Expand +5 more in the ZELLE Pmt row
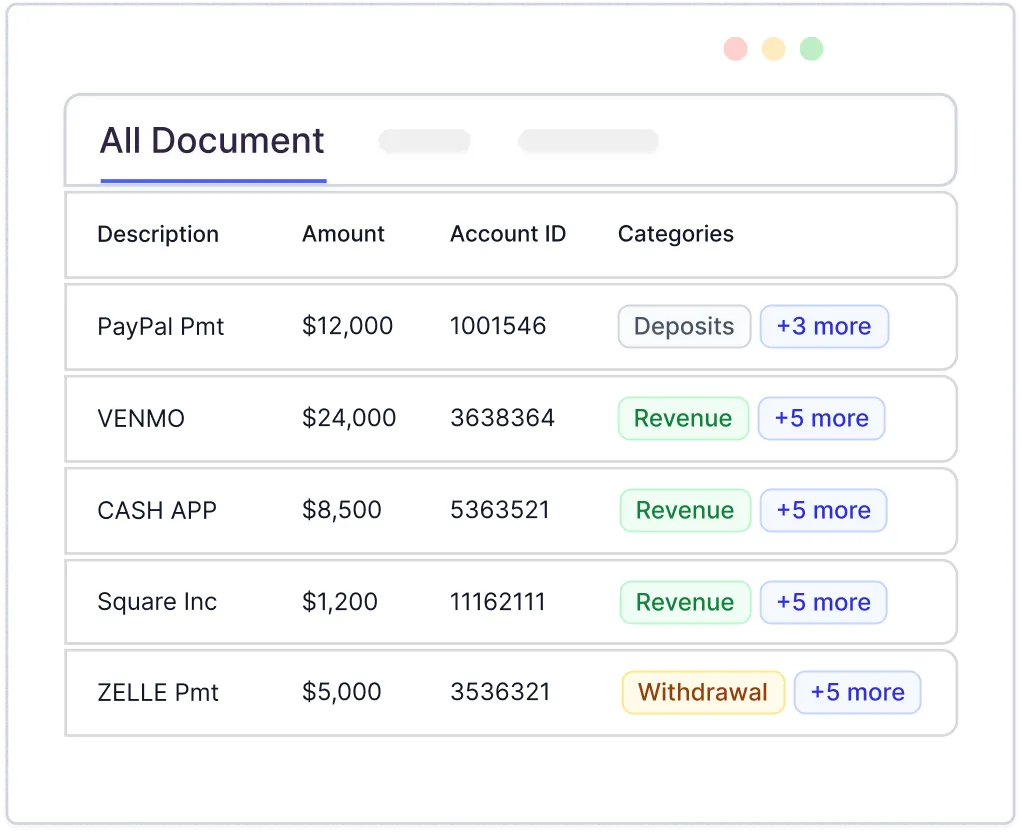Screen dimensions: 1022x834 pos(857,692)
